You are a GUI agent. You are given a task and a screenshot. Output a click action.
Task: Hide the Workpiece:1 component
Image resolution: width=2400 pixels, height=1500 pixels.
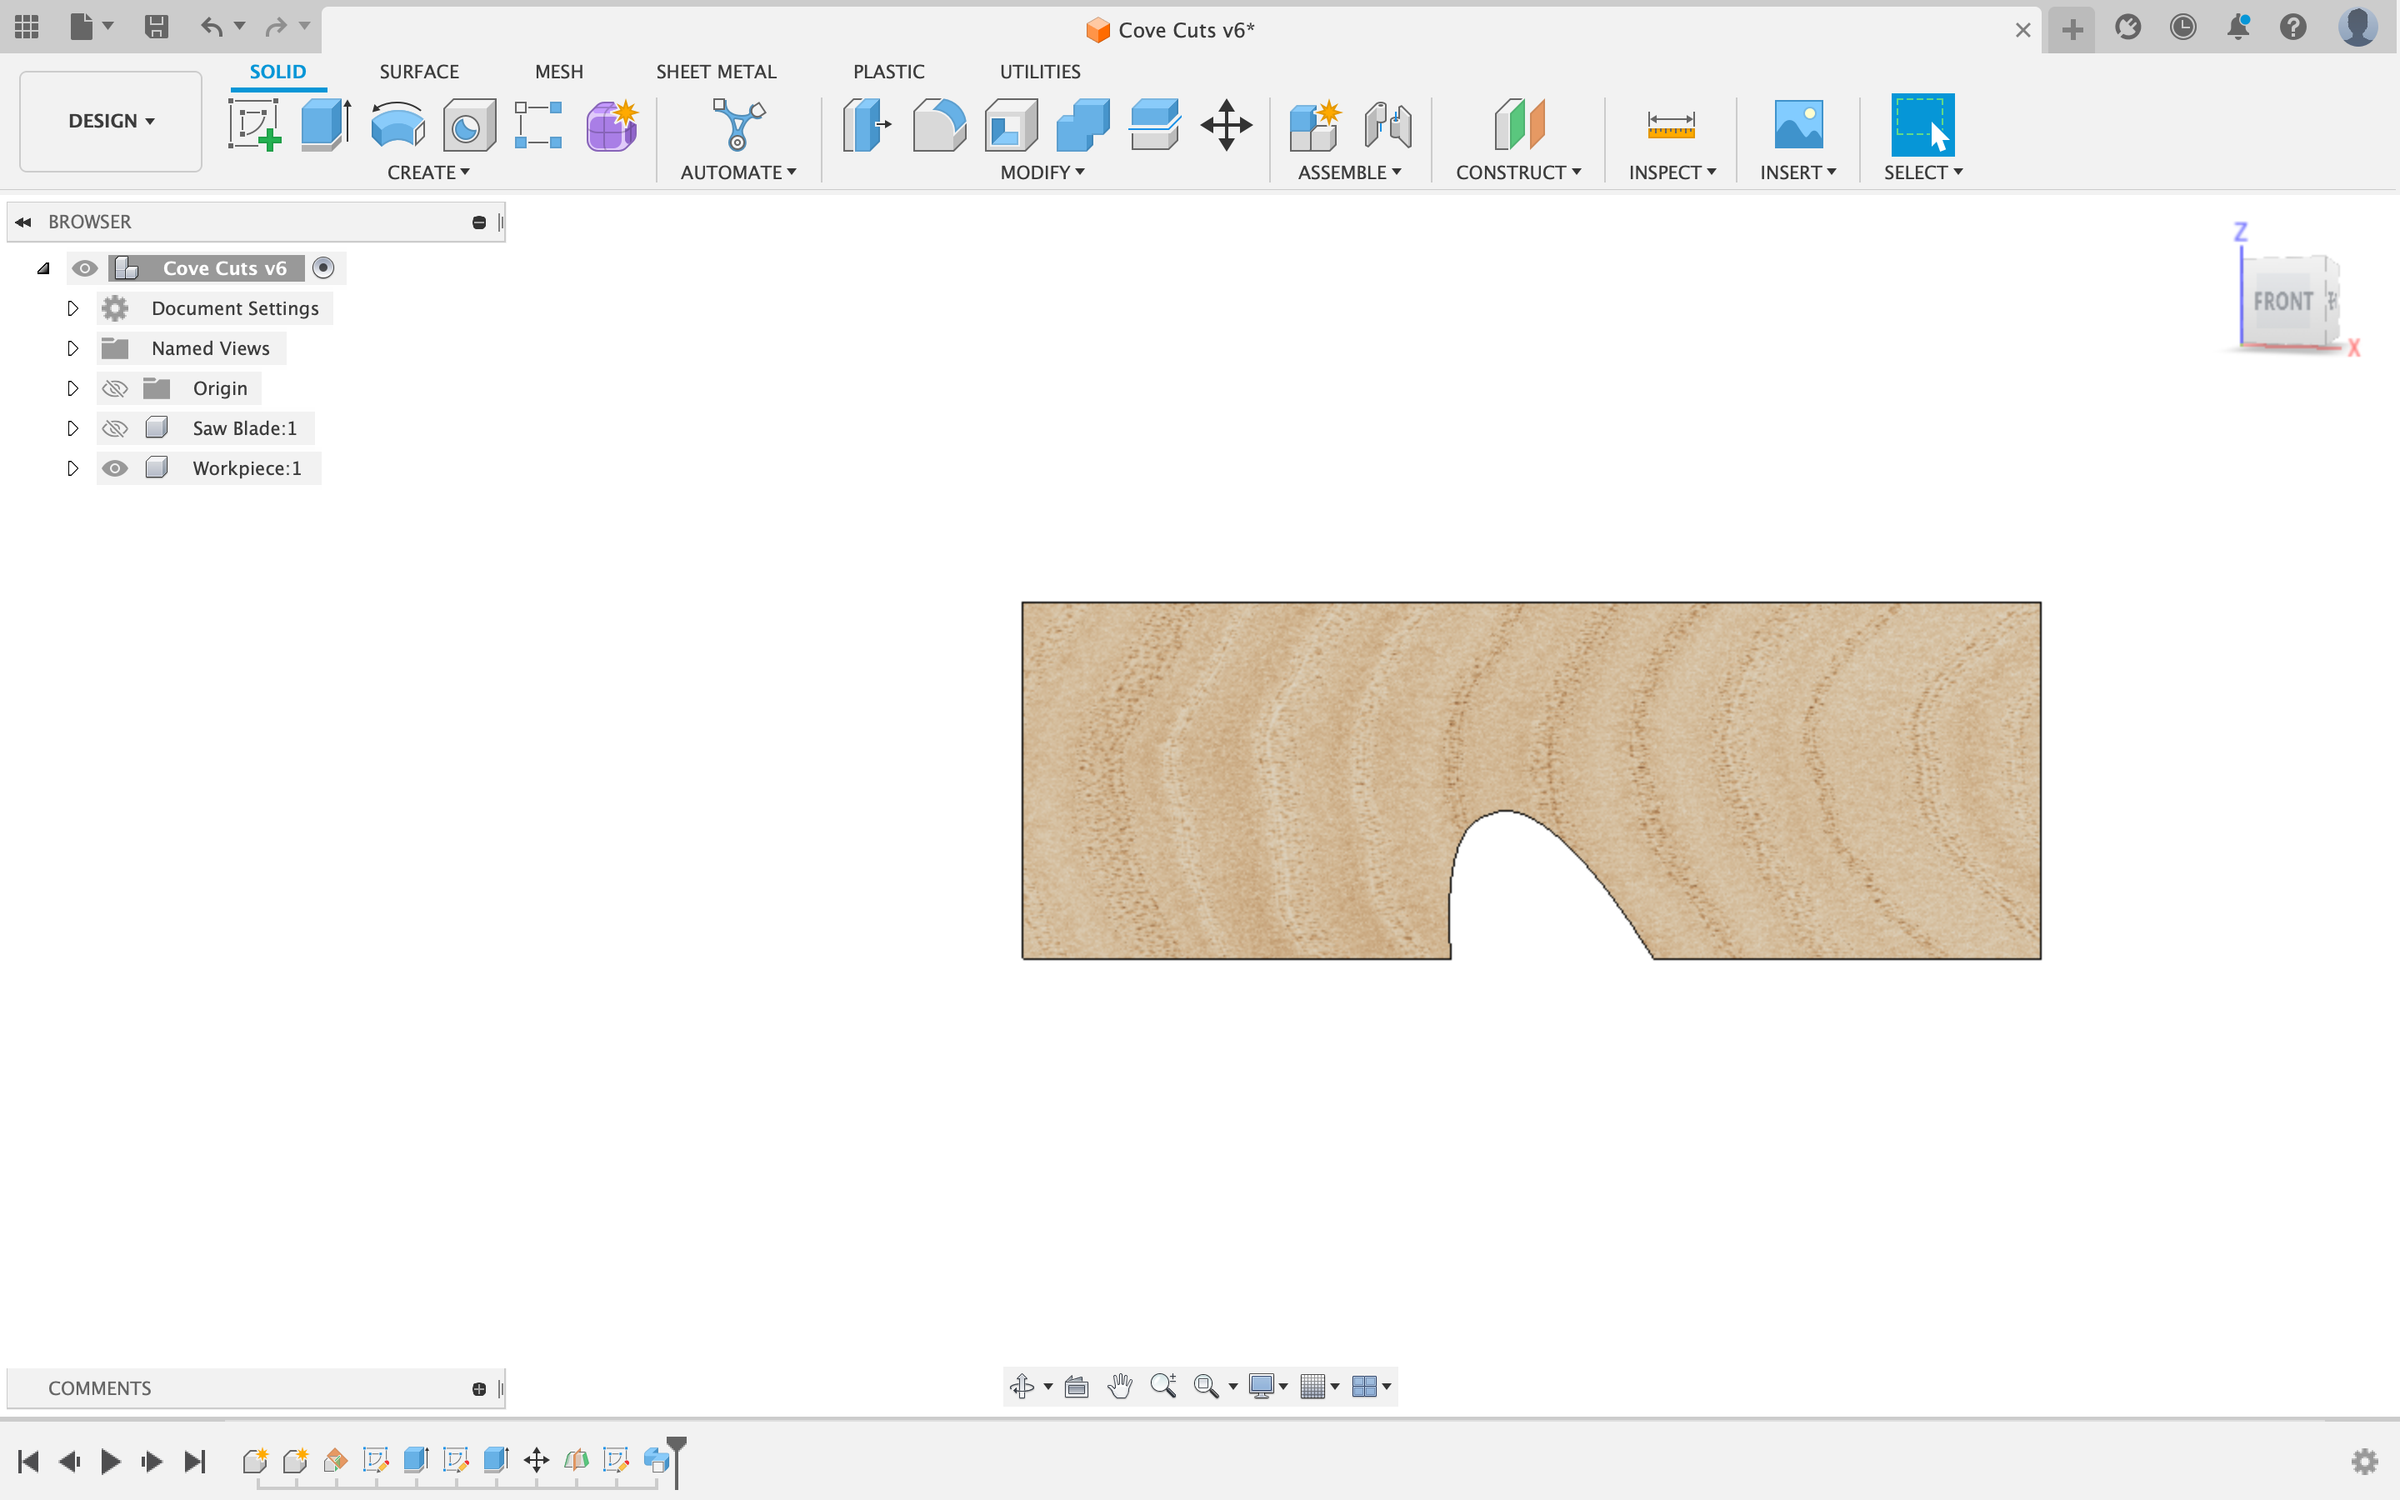coord(115,467)
